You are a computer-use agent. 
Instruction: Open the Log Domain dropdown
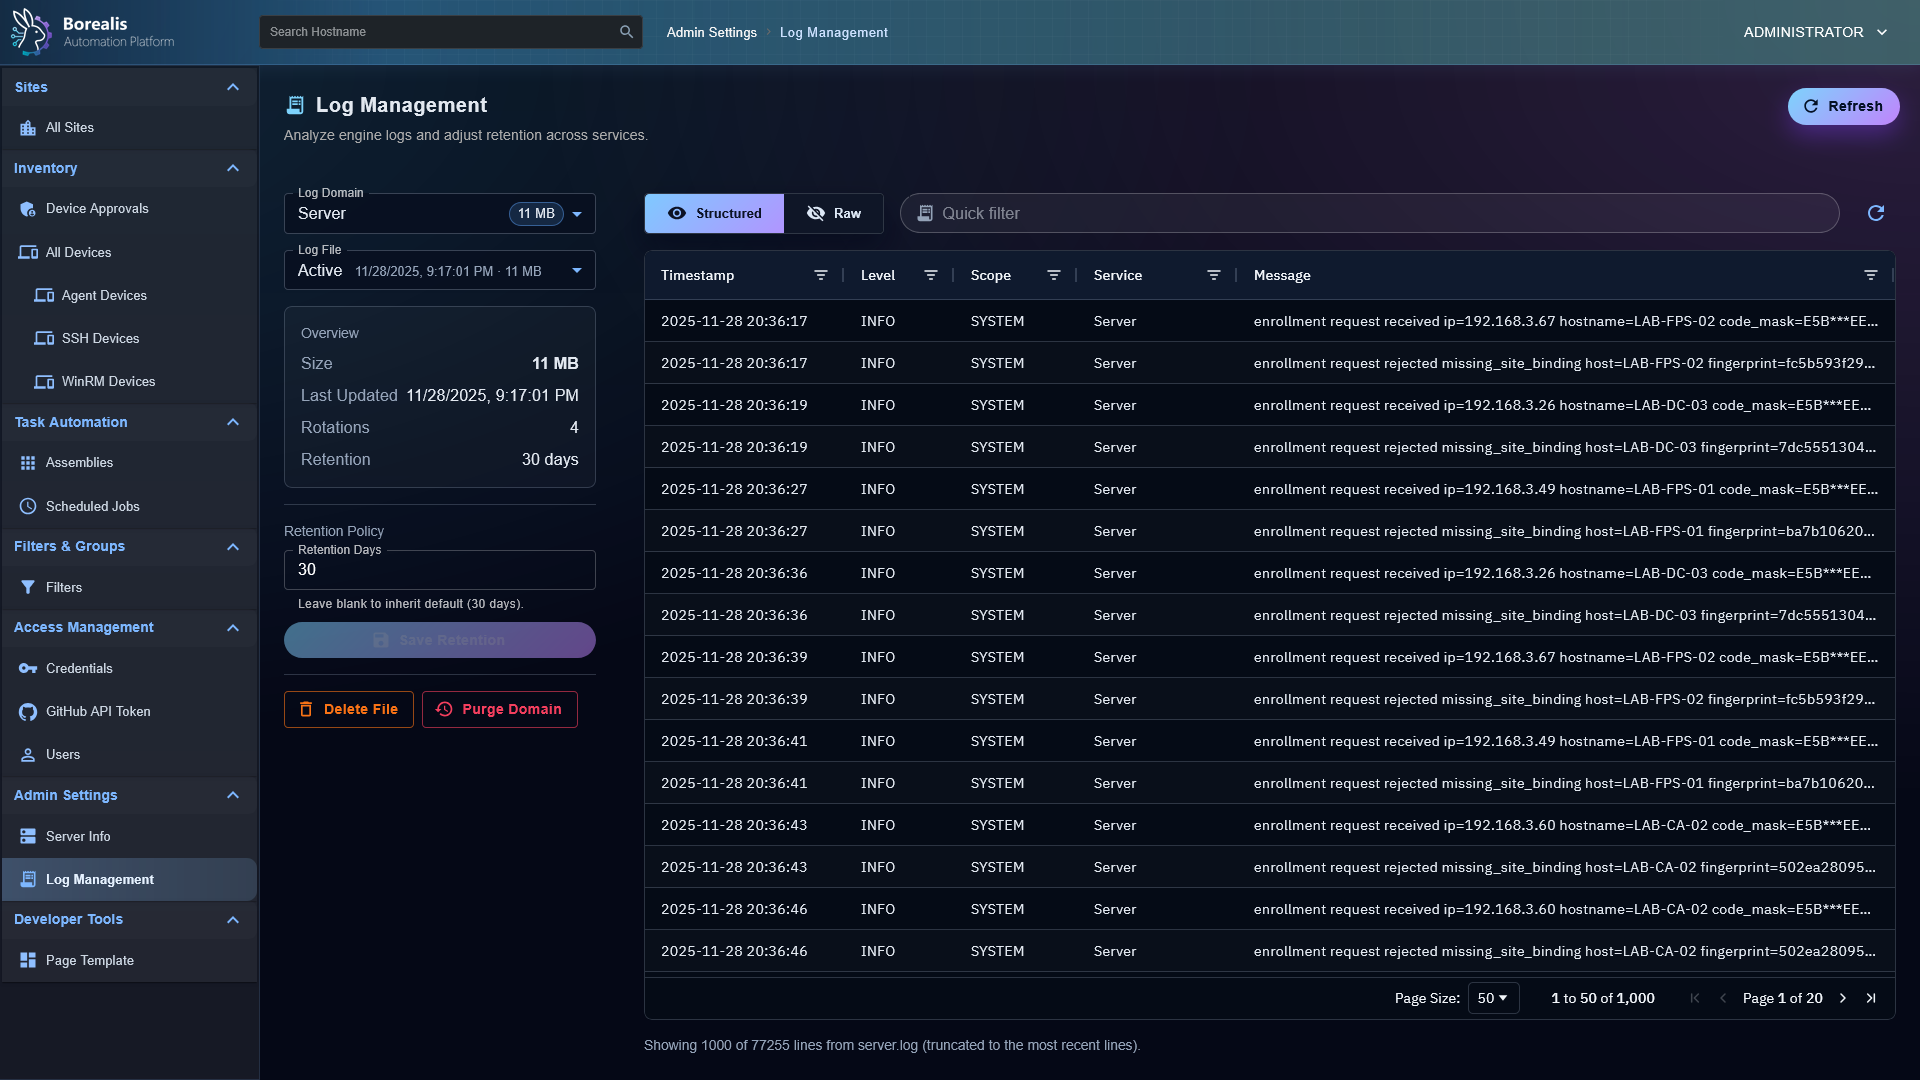click(577, 213)
